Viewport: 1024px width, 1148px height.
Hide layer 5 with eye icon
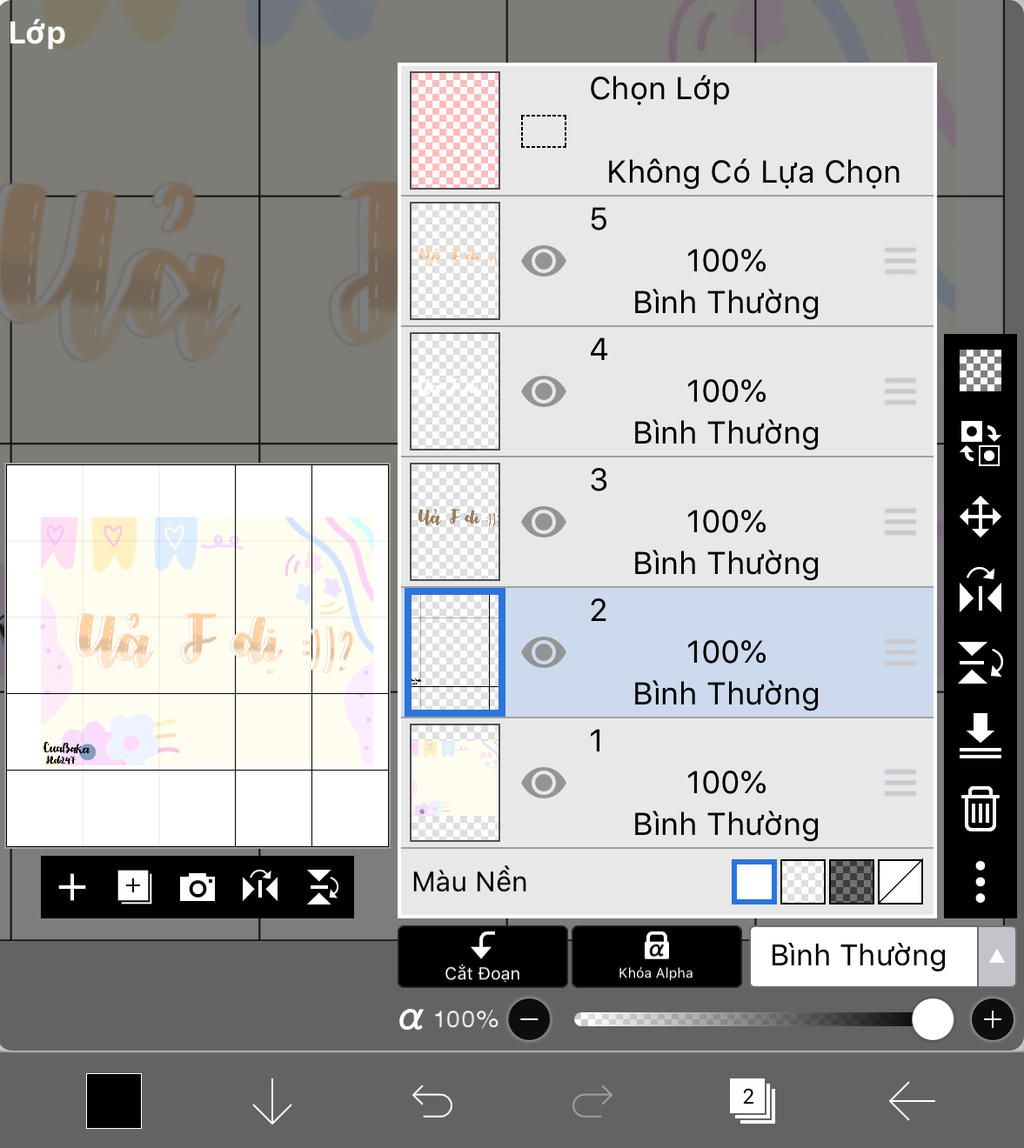543,261
